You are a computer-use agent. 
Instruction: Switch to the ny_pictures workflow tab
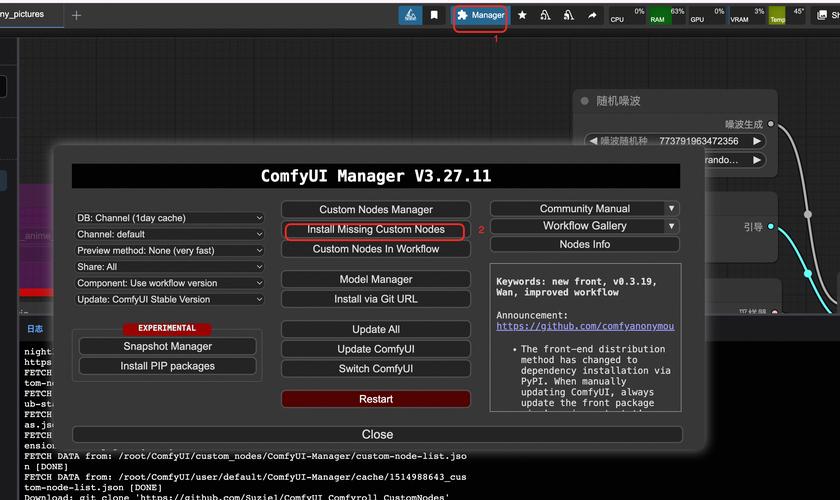24,14
